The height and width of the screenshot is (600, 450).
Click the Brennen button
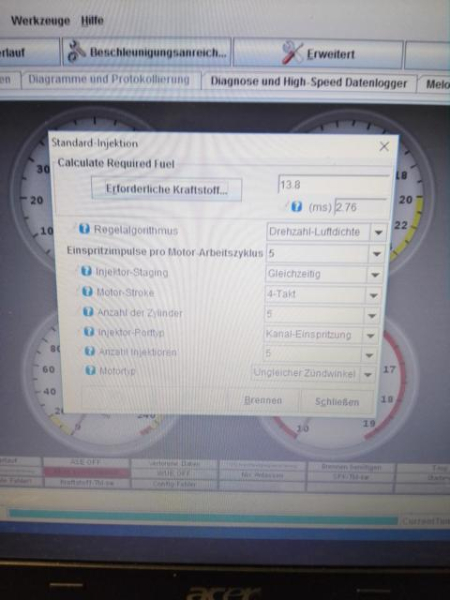coord(263,401)
